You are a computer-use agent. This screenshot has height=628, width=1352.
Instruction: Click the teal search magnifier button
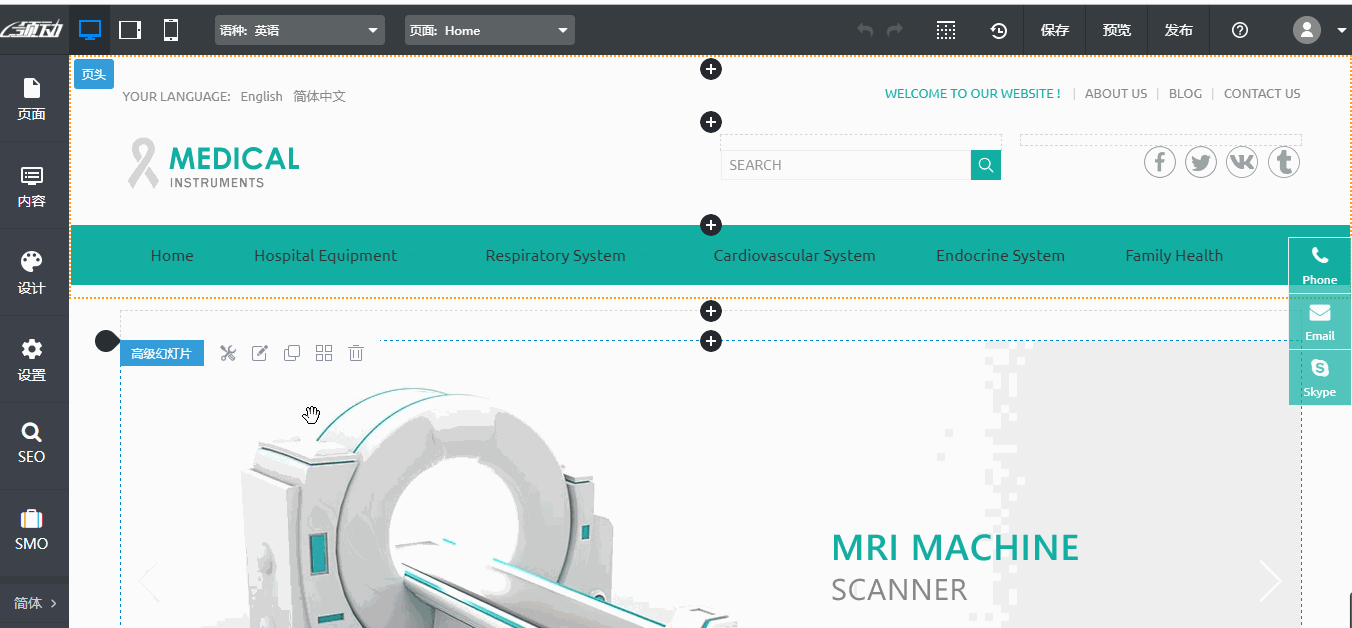tap(986, 165)
